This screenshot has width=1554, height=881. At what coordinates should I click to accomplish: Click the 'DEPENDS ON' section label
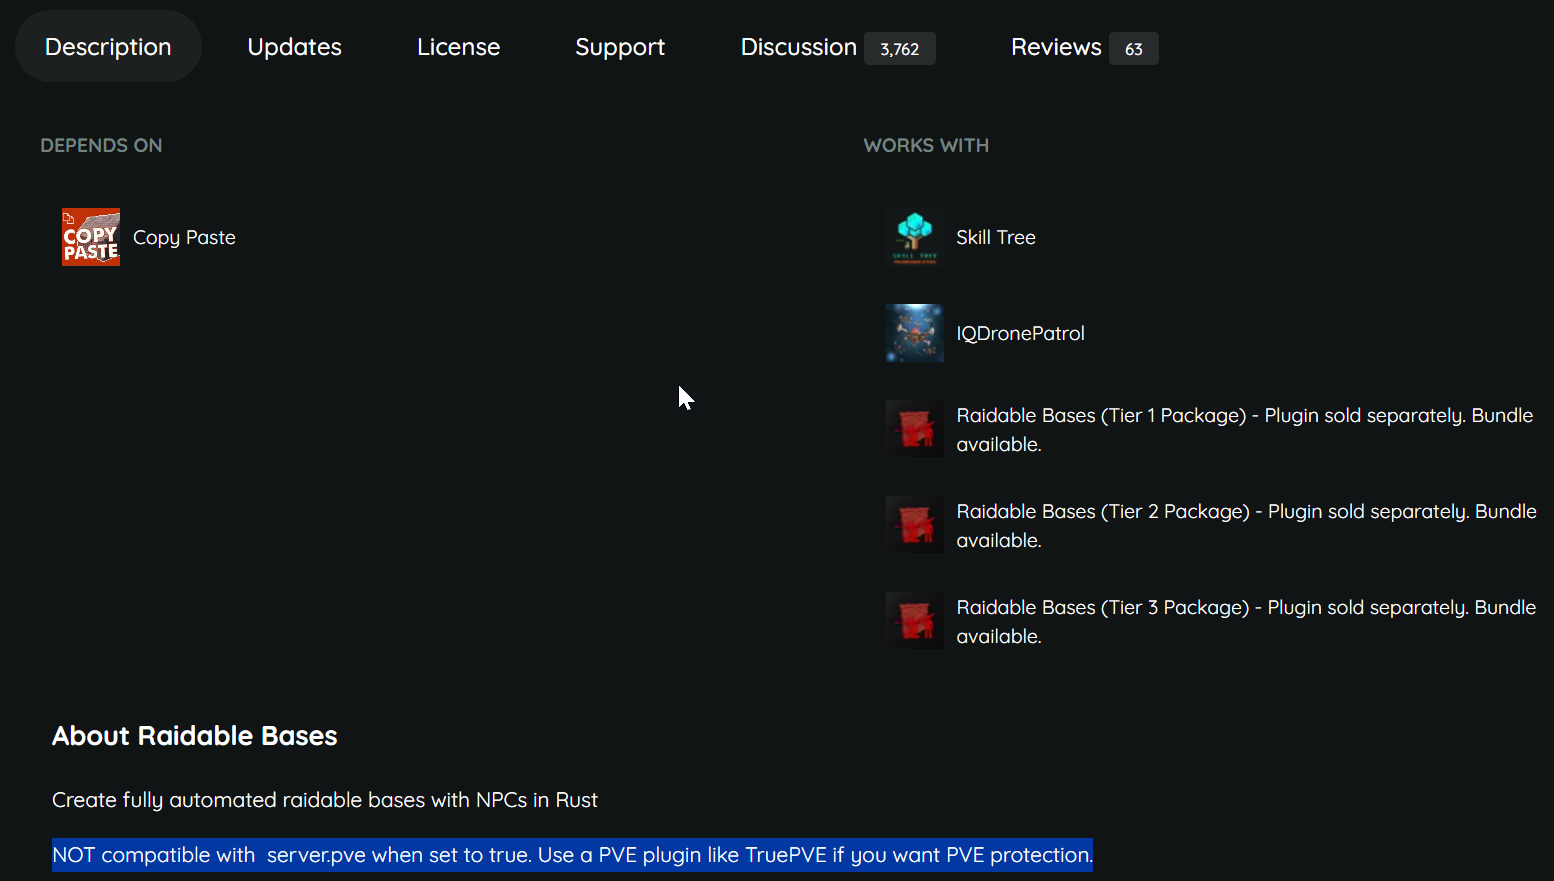101,145
